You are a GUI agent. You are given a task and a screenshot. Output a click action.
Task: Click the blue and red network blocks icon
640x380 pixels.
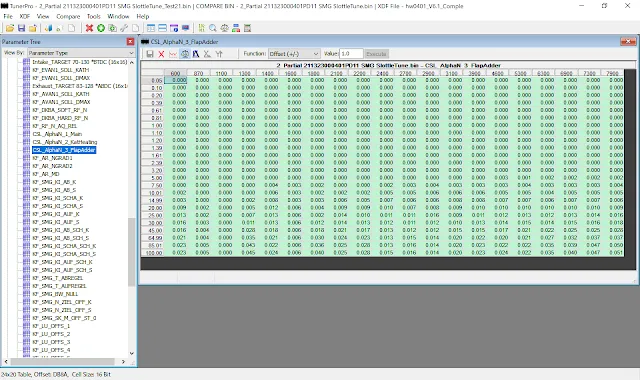coord(236,28)
